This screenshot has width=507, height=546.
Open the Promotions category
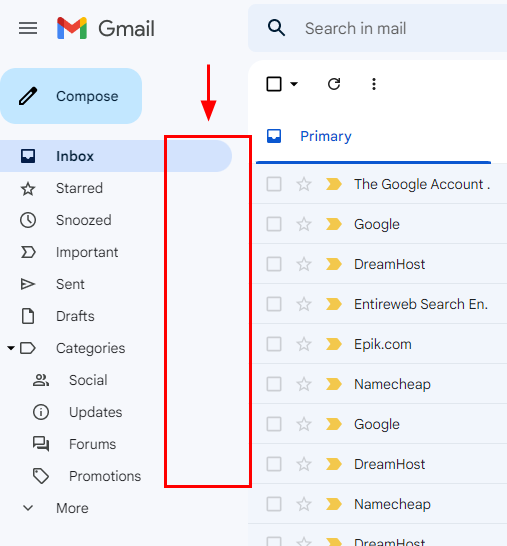click(x=105, y=476)
